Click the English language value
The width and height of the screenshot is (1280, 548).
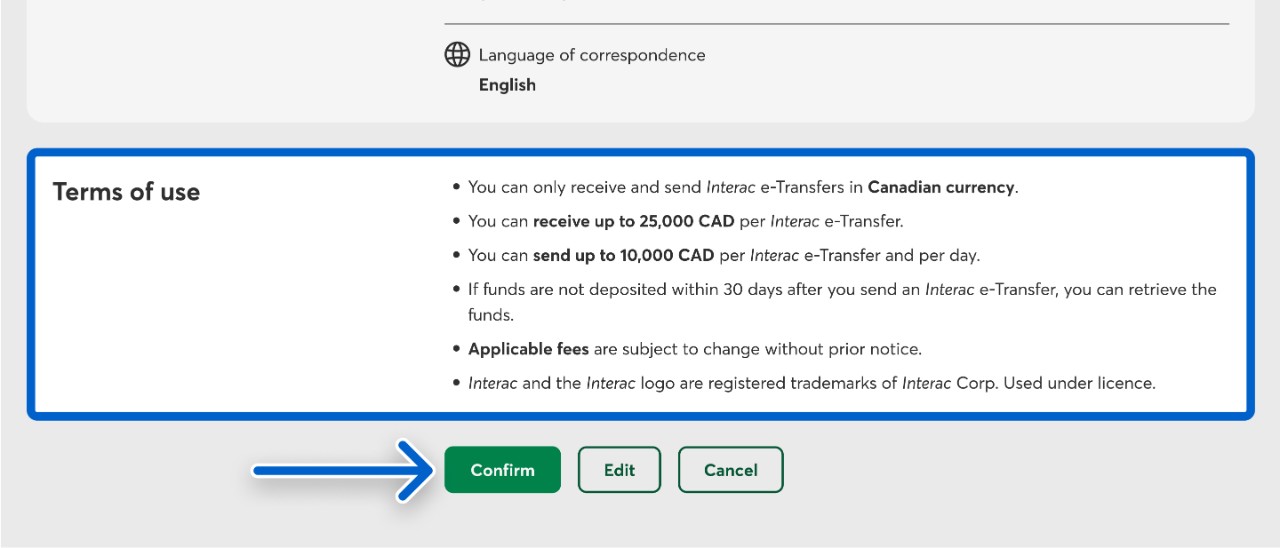[x=507, y=85]
